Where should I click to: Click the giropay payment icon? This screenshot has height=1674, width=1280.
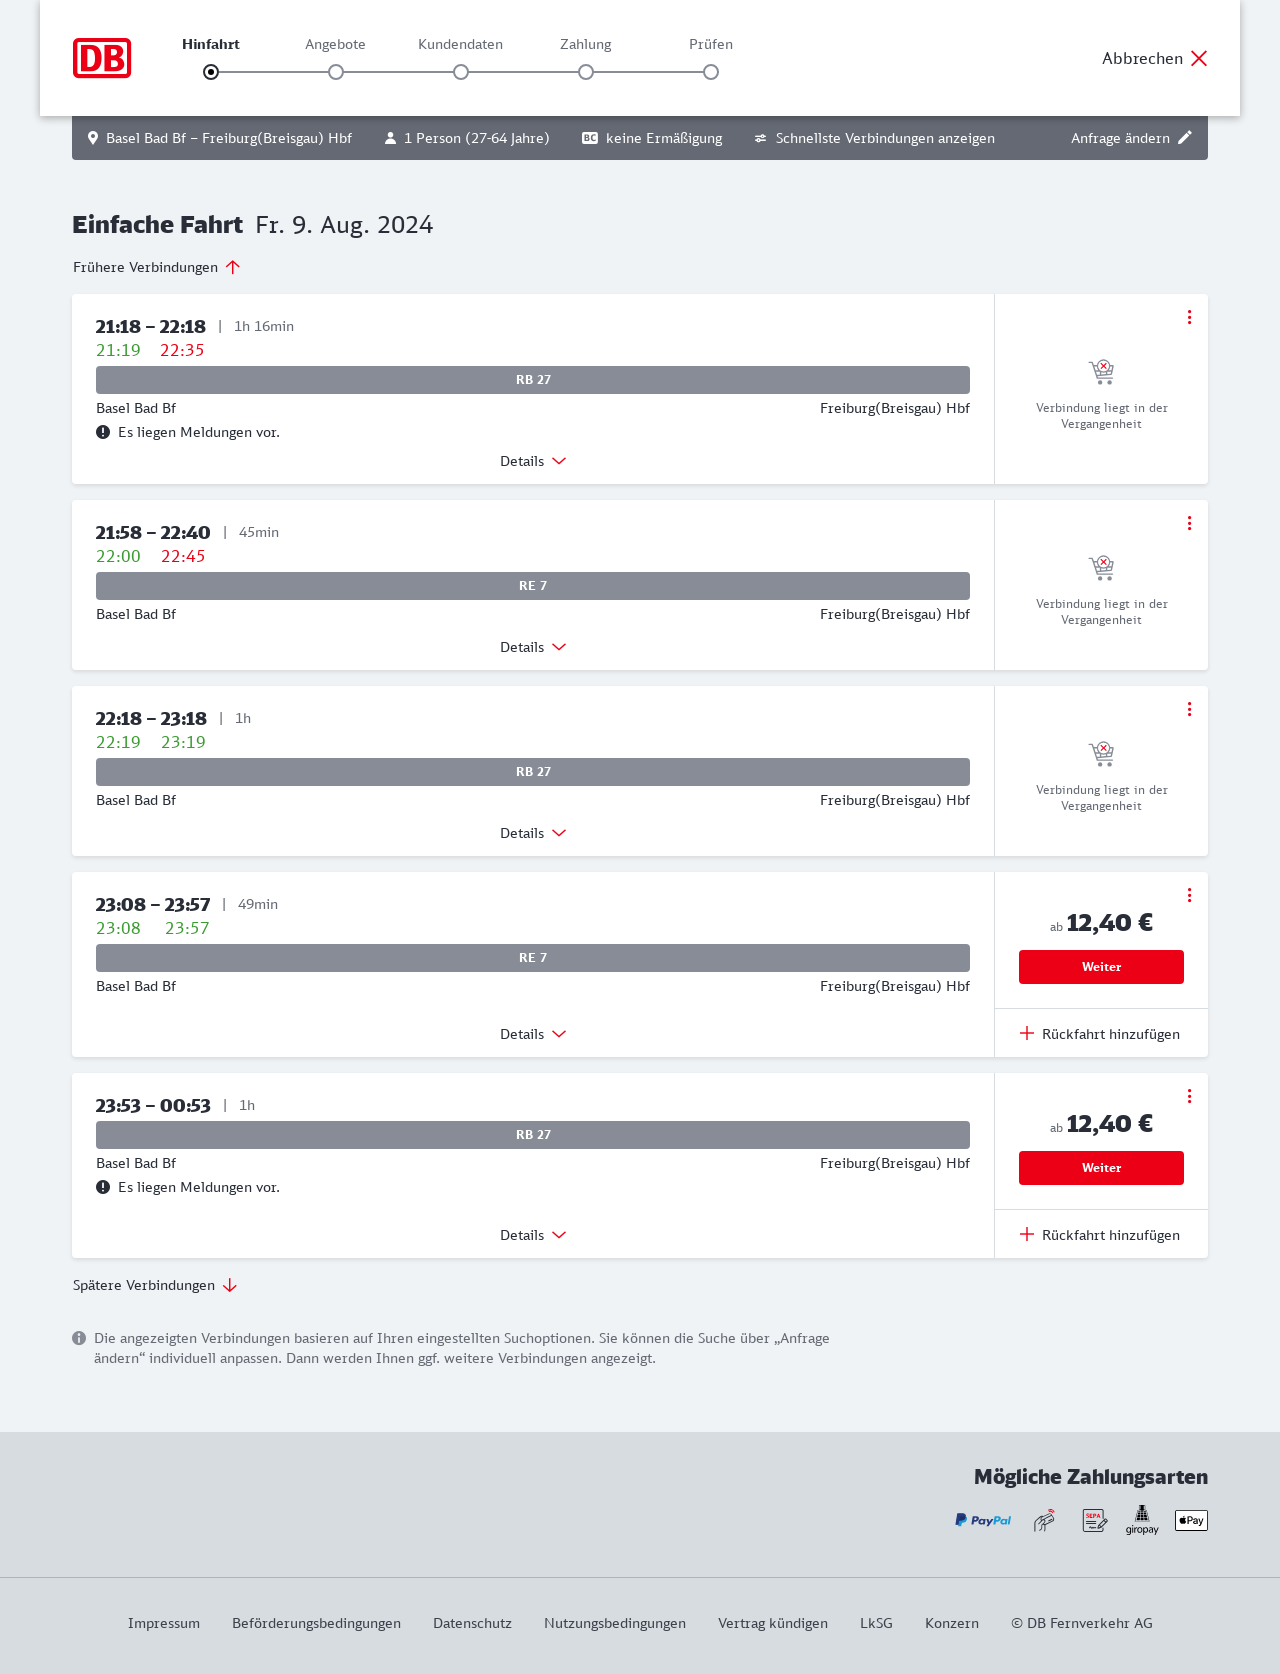pyautogui.click(x=1142, y=1520)
